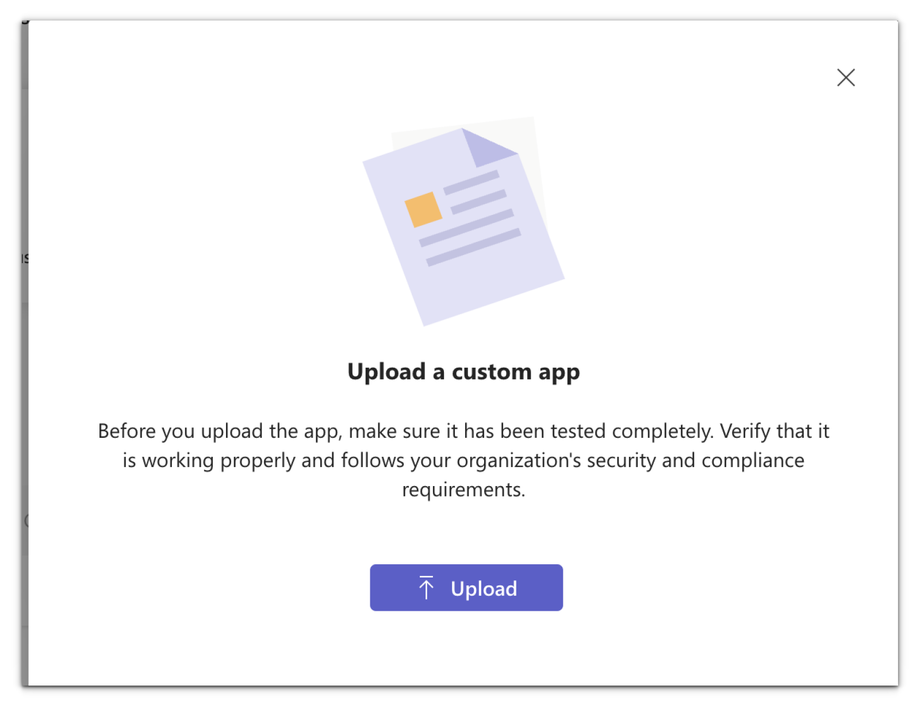Click the word 'requirements.' on the last line
Viewport: 920px width, 709px height.
coord(463,490)
